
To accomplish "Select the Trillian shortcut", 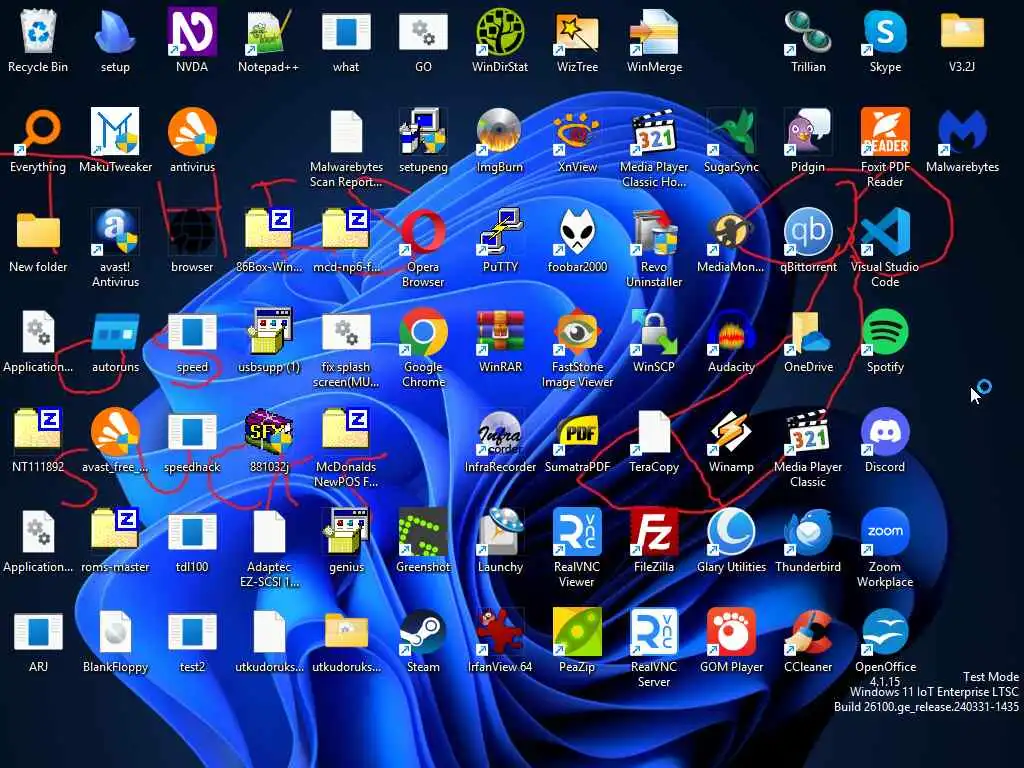I will (x=808, y=31).
